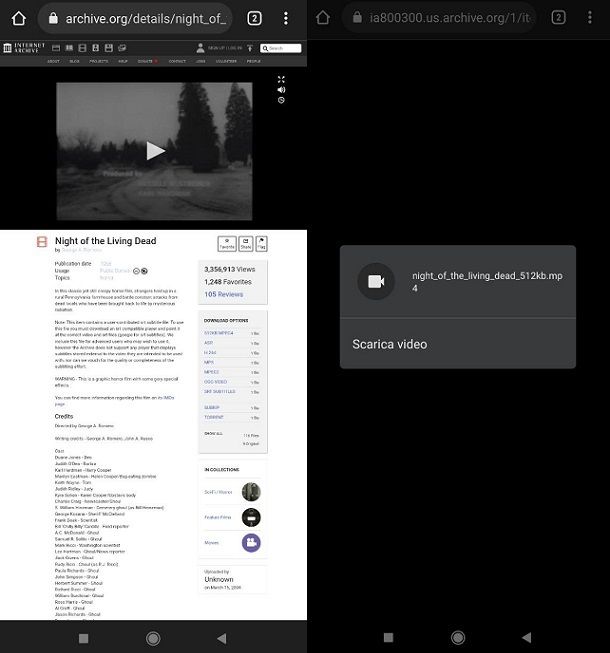610x653 pixels.
Task: Tap the home icon in right browser
Action: click(323, 17)
